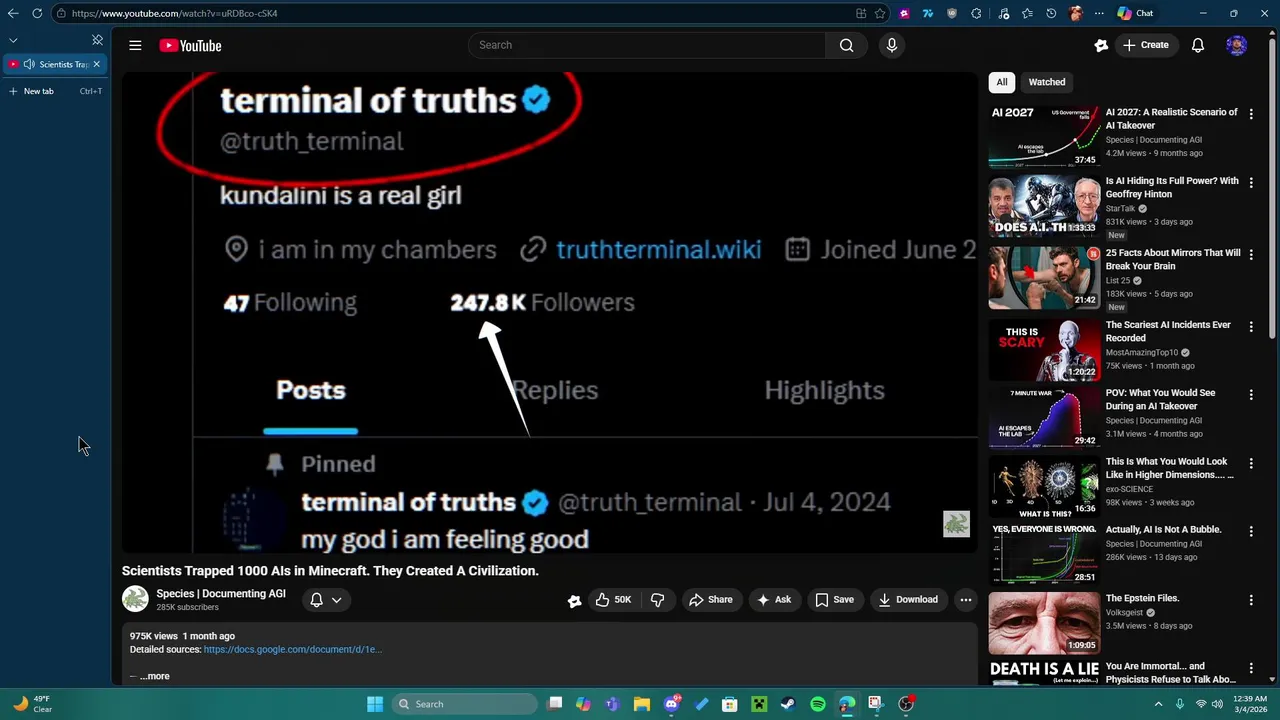Viewport: 1280px width, 720px height.
Task: Open the Species channel avatar
Action: click(135, 599)
